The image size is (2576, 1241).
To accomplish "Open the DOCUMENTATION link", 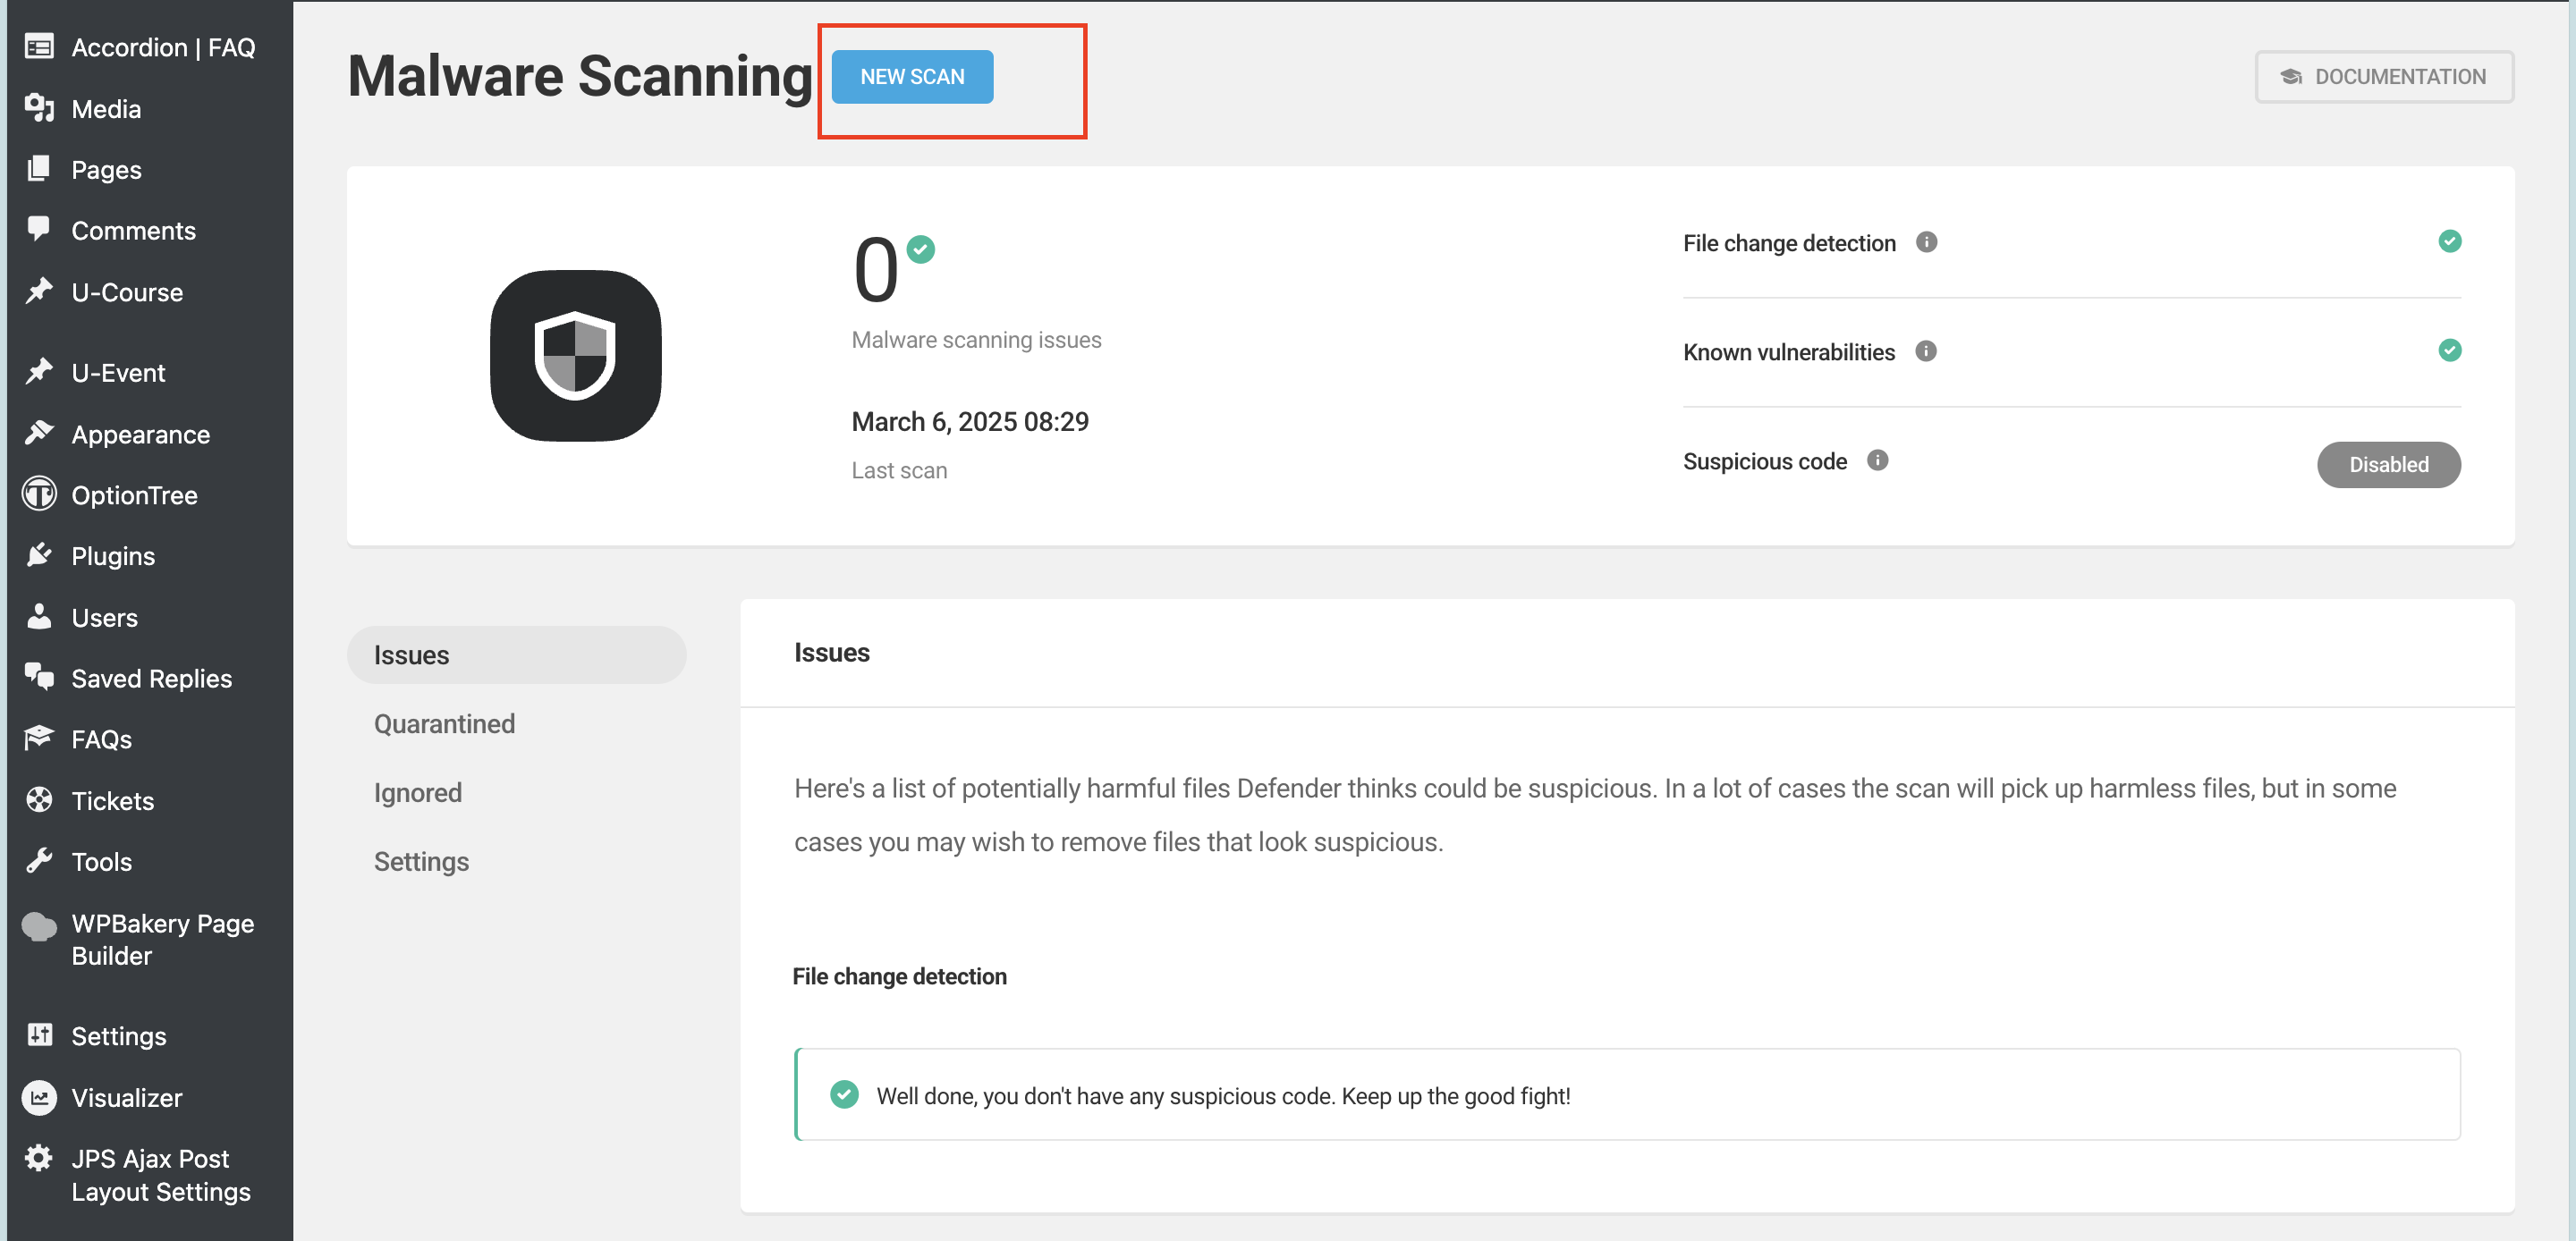I will [x=2384, y=77].
